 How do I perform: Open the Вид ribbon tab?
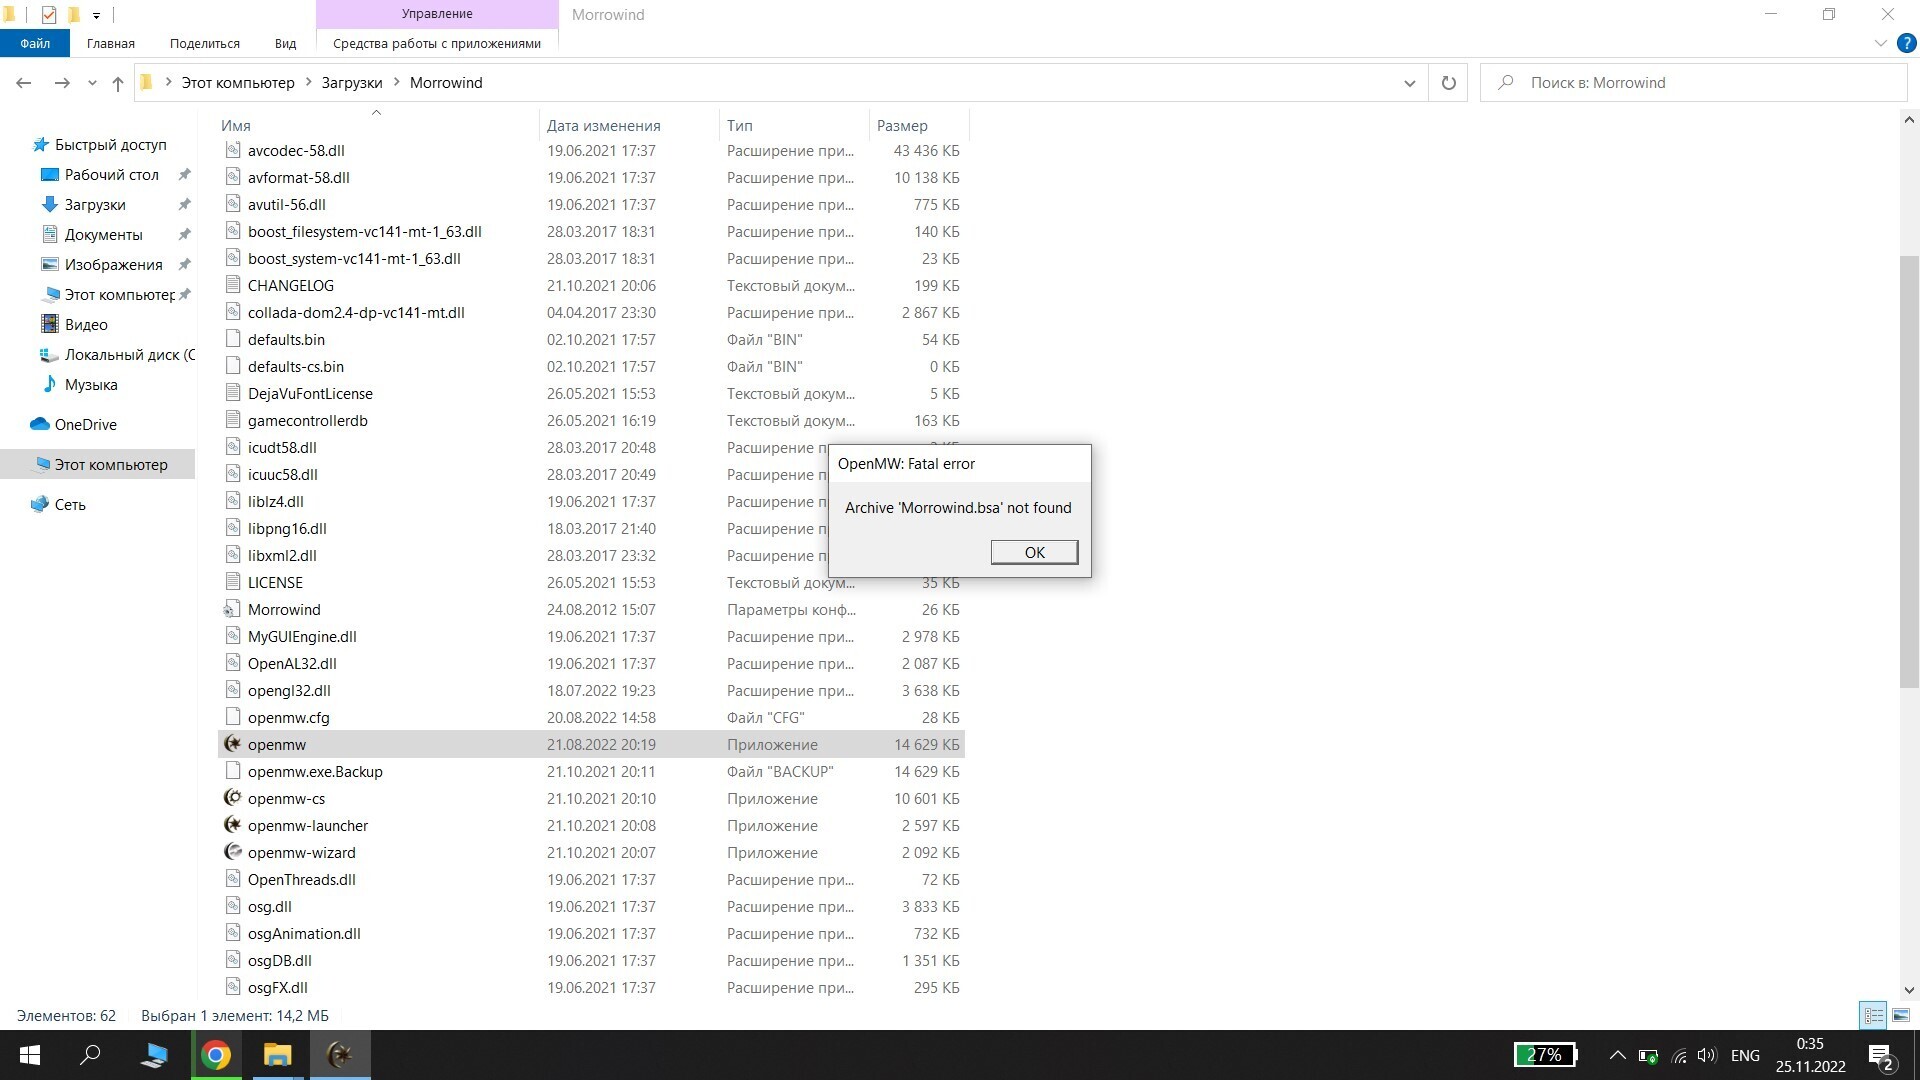(285, 43)
